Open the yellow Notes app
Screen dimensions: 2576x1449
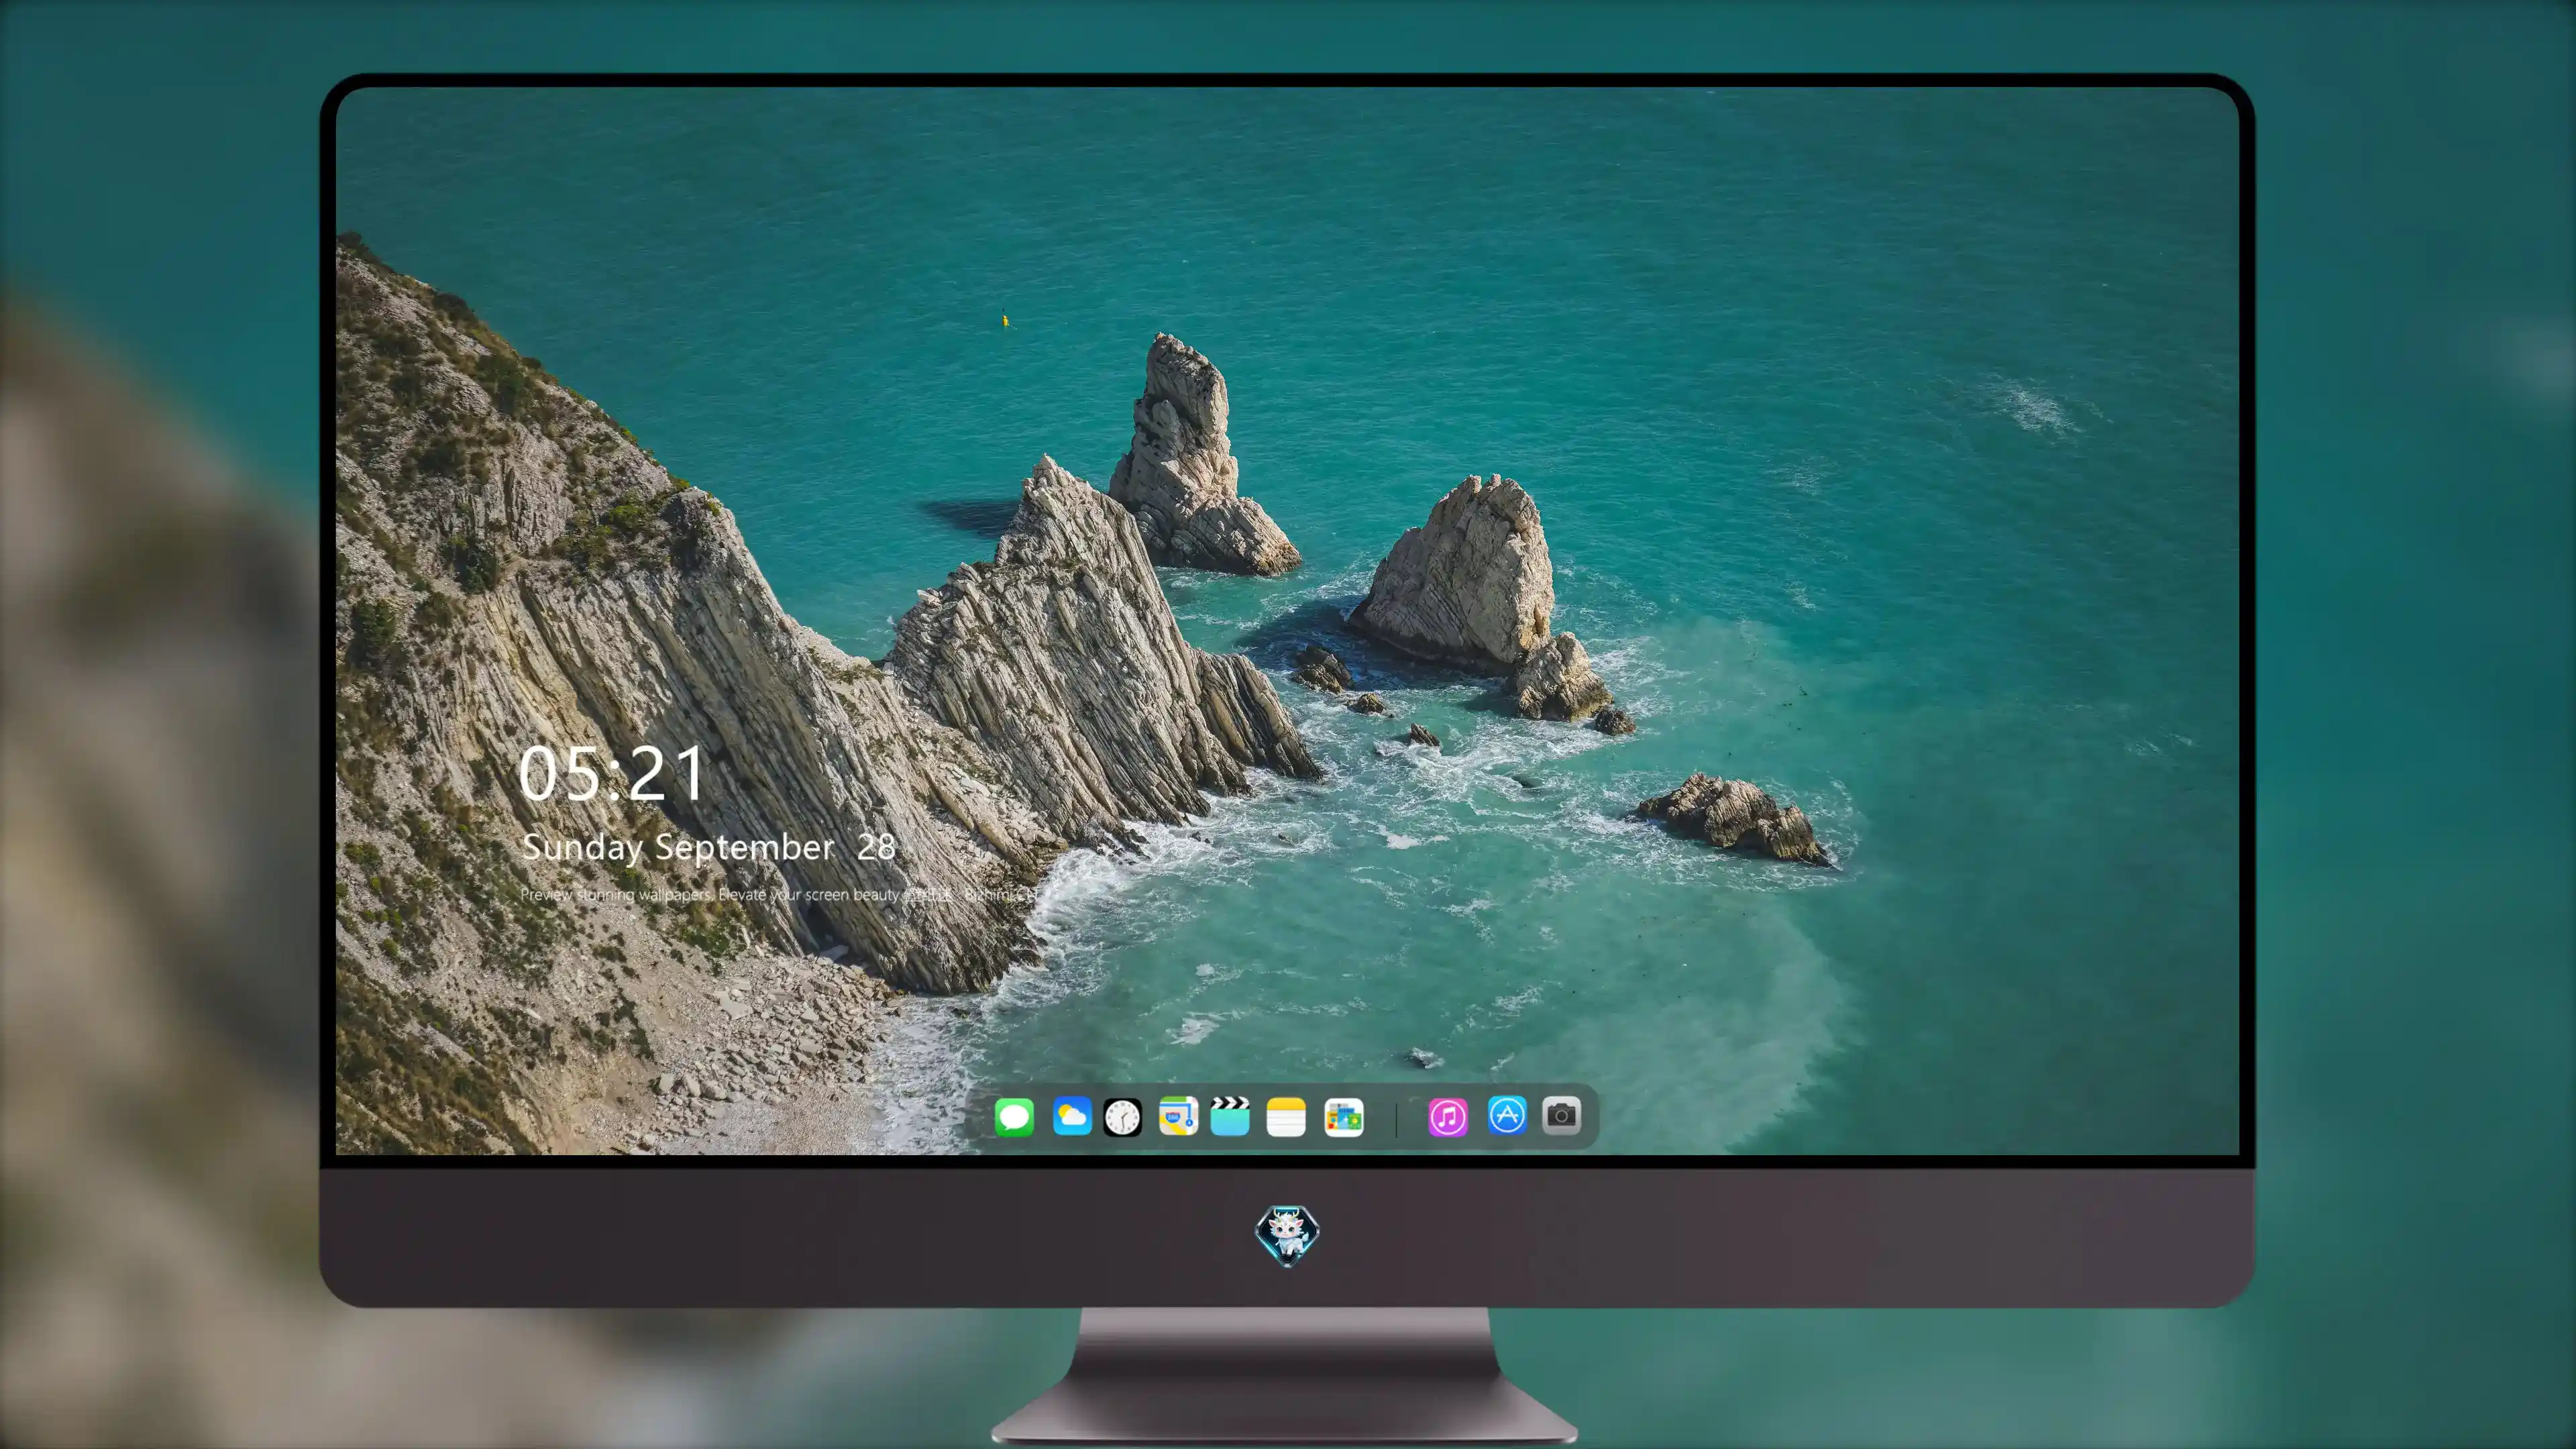point(1286,1117)
